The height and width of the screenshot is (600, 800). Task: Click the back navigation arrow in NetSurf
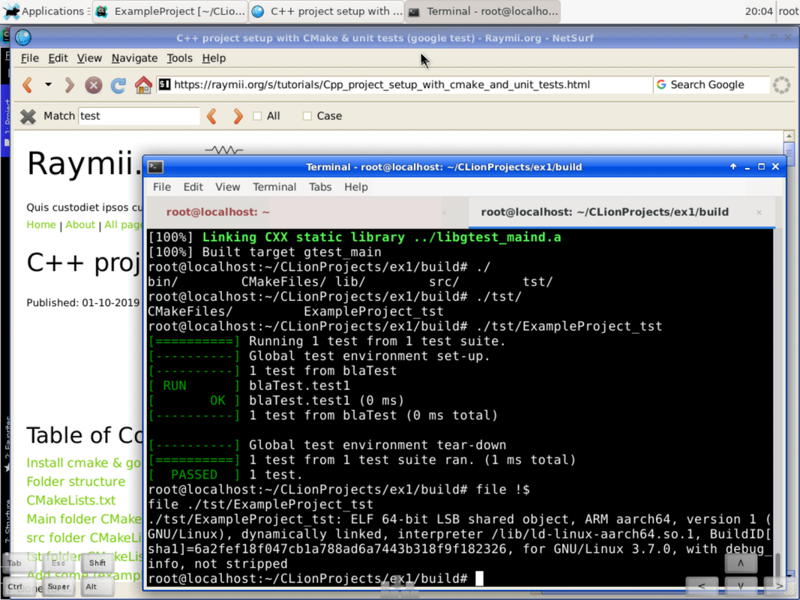(27, 85)
